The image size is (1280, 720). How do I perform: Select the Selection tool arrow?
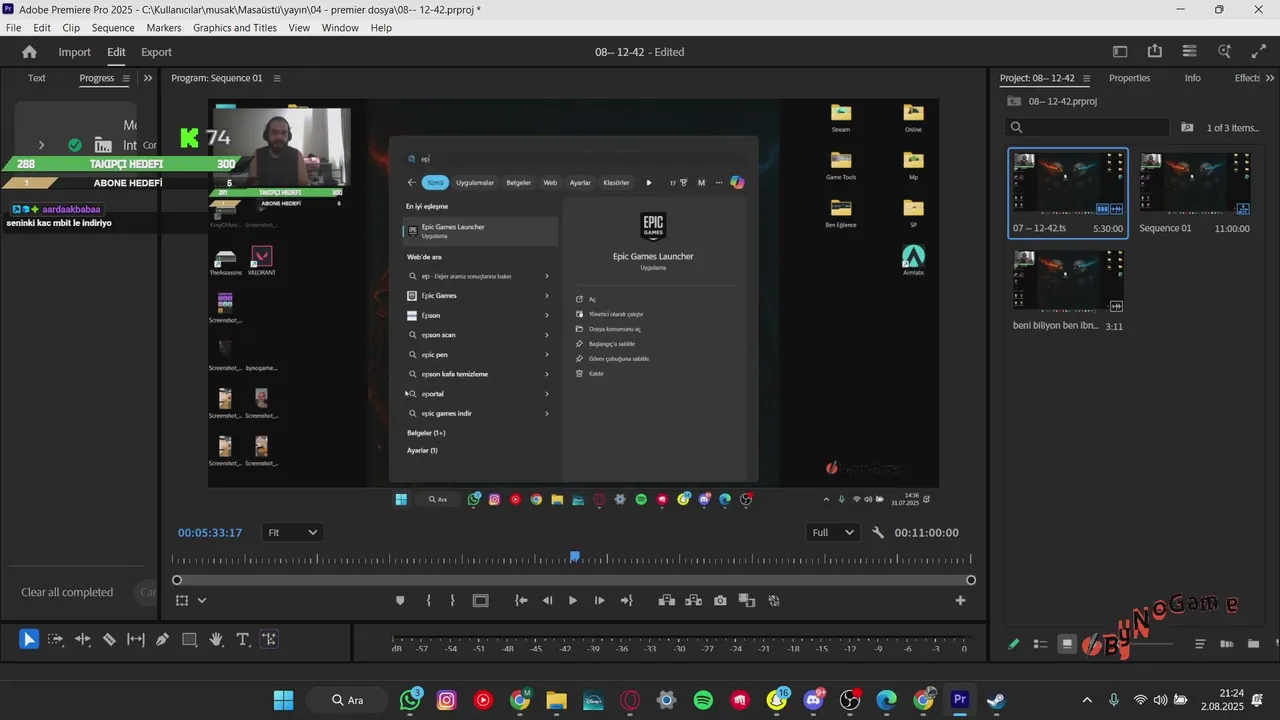coord(29,639)
